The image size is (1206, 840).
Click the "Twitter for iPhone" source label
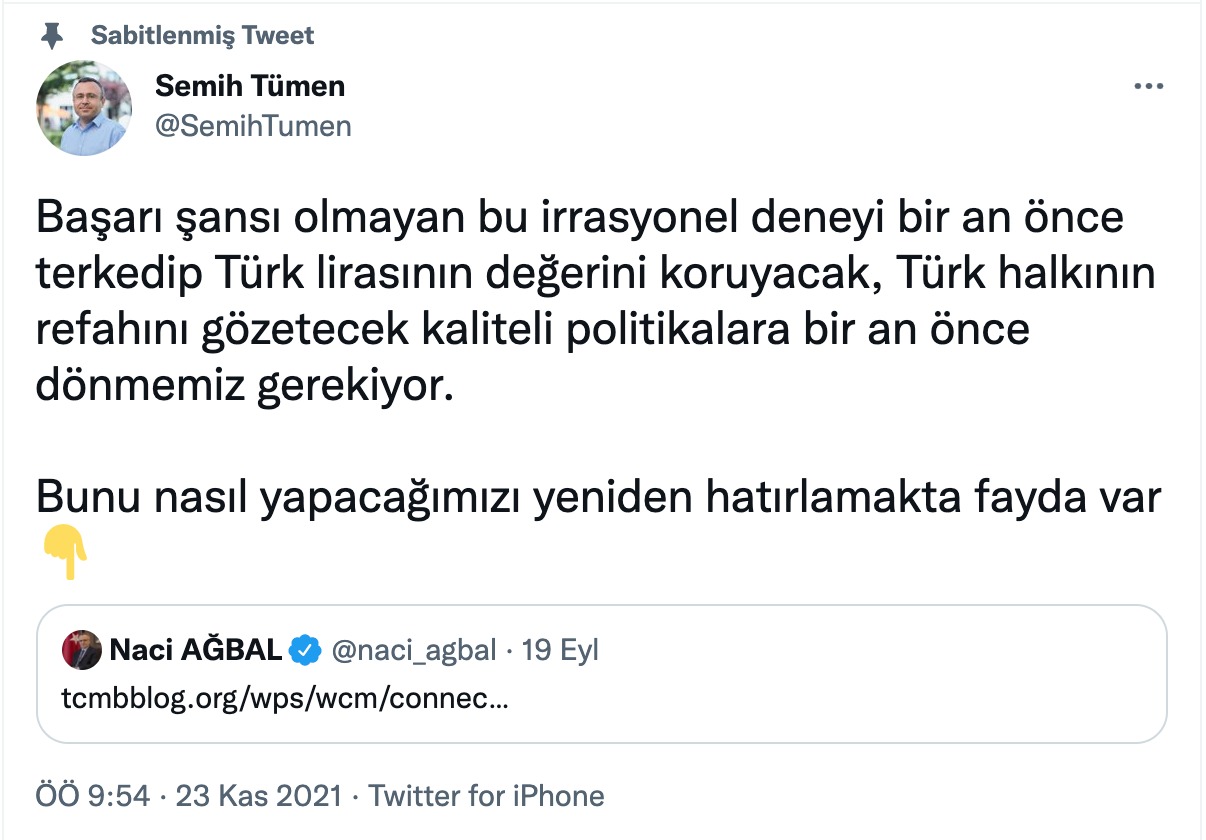tap(487, 797)
